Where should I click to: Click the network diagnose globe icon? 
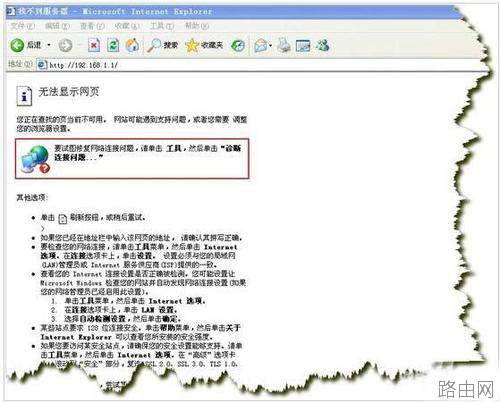click(35, 159)
